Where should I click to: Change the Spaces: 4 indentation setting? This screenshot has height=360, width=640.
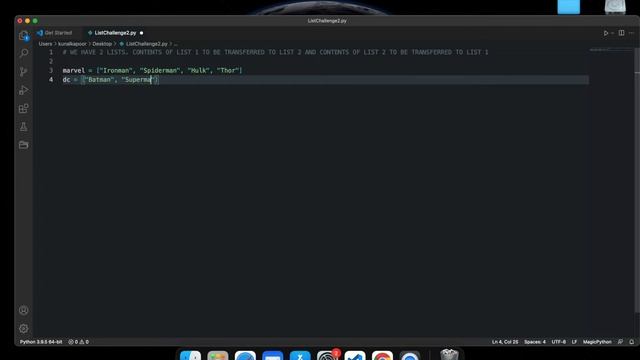coord(535,342)
